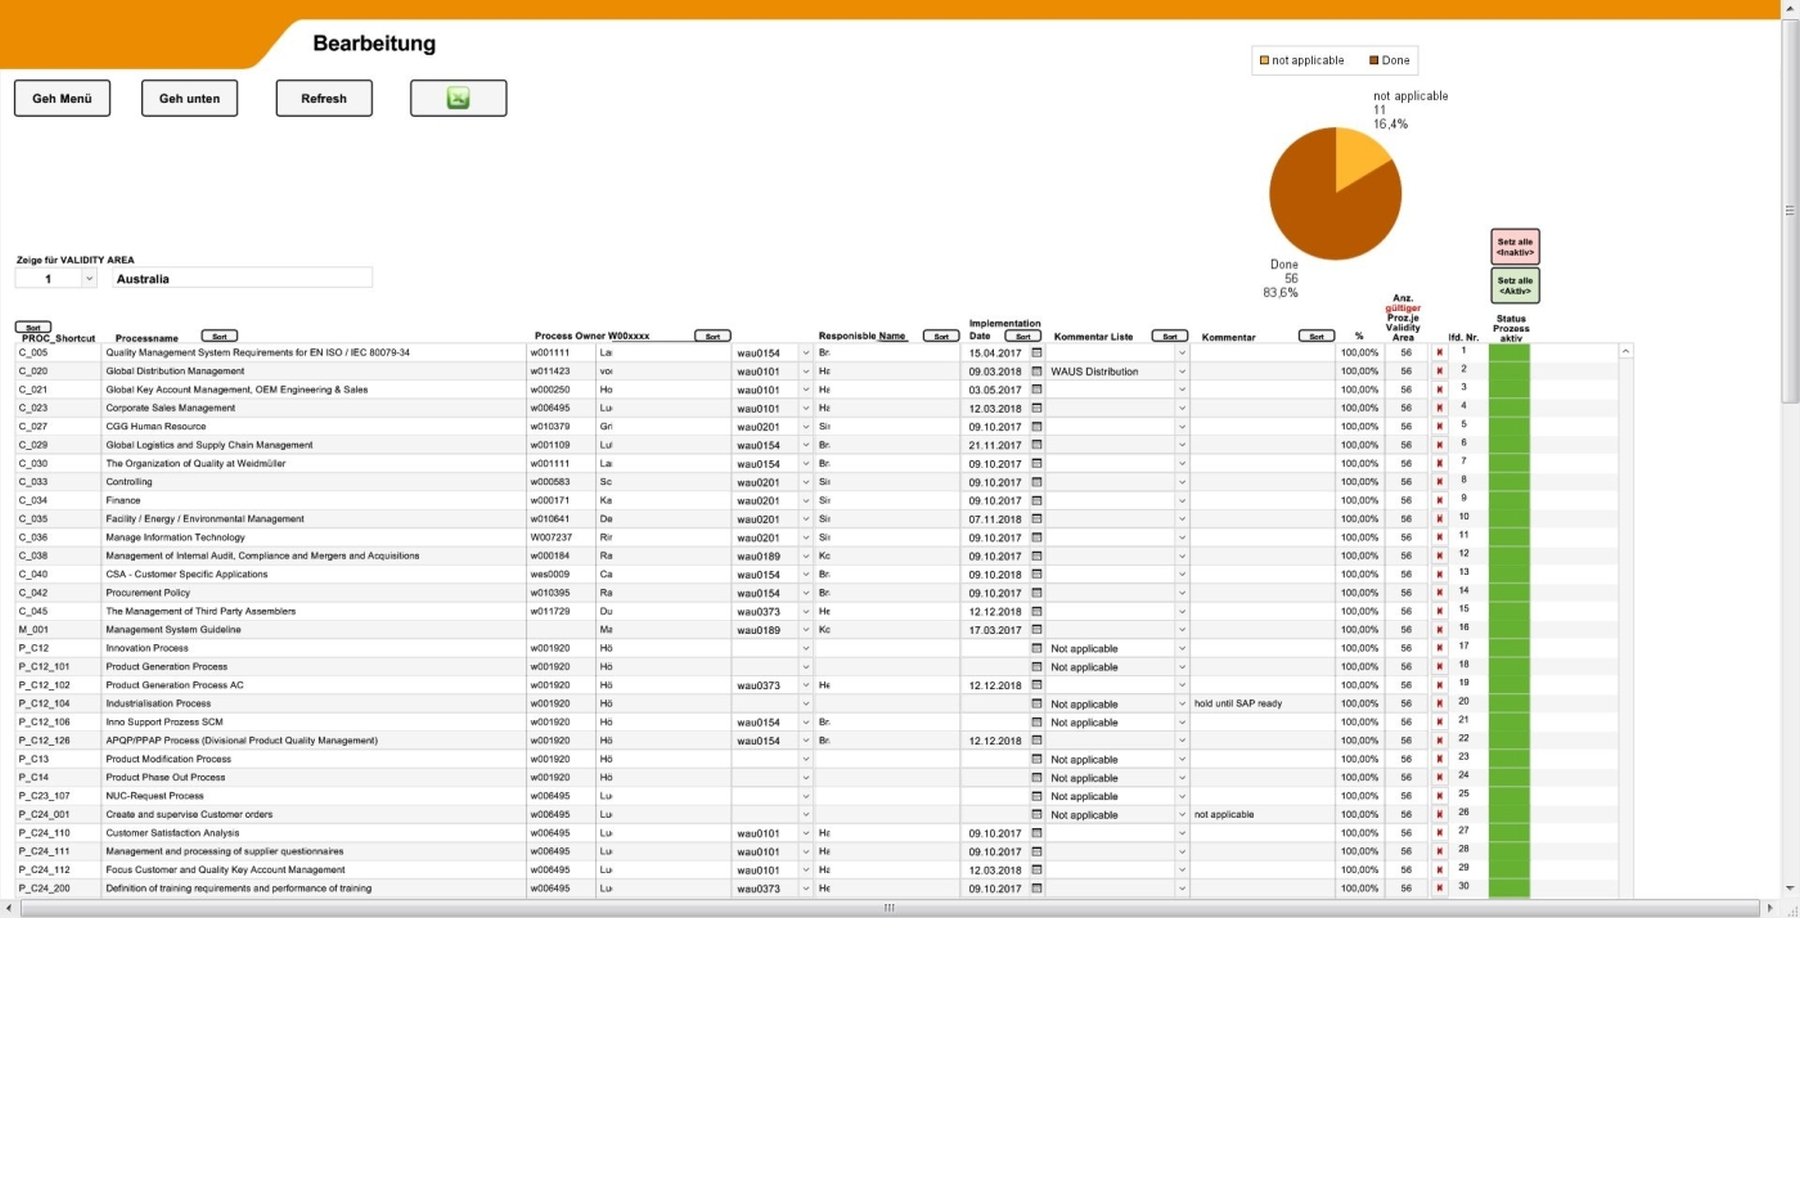Image resolution: width=1800 pixels, height=1200 pixels.
Task: Click the Australia validity area field
Action: [x=241, y=278]
